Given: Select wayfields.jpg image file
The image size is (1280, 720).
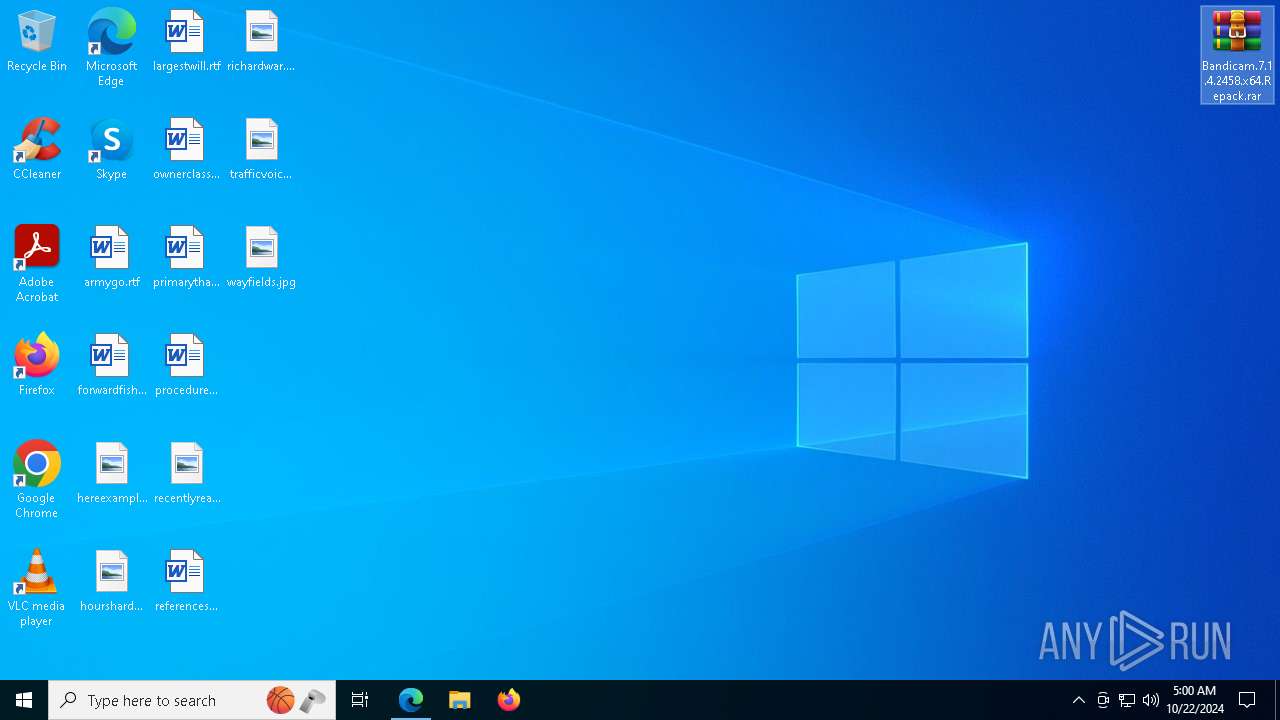Looking at the screenshot, I should tap(261, 258).
